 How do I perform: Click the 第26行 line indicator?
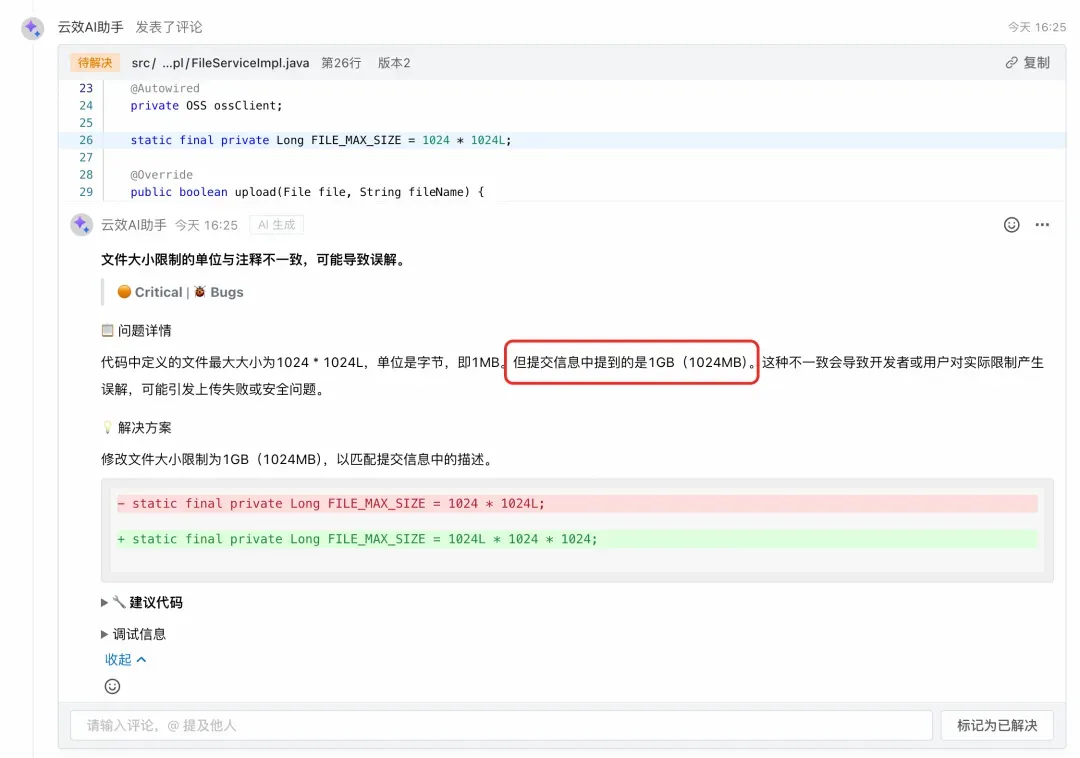click(341, 63)
